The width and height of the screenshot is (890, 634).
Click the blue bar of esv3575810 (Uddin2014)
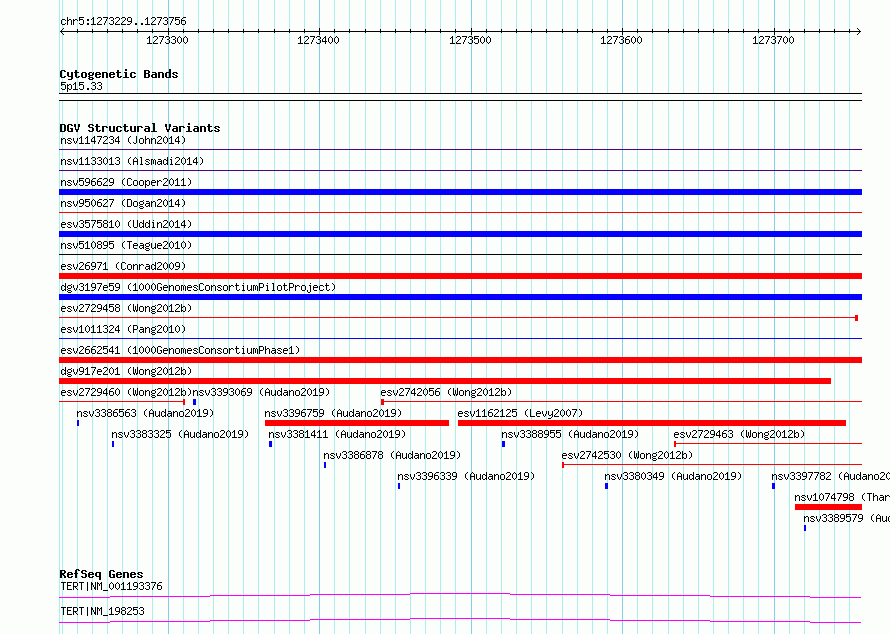click(460, 234)
